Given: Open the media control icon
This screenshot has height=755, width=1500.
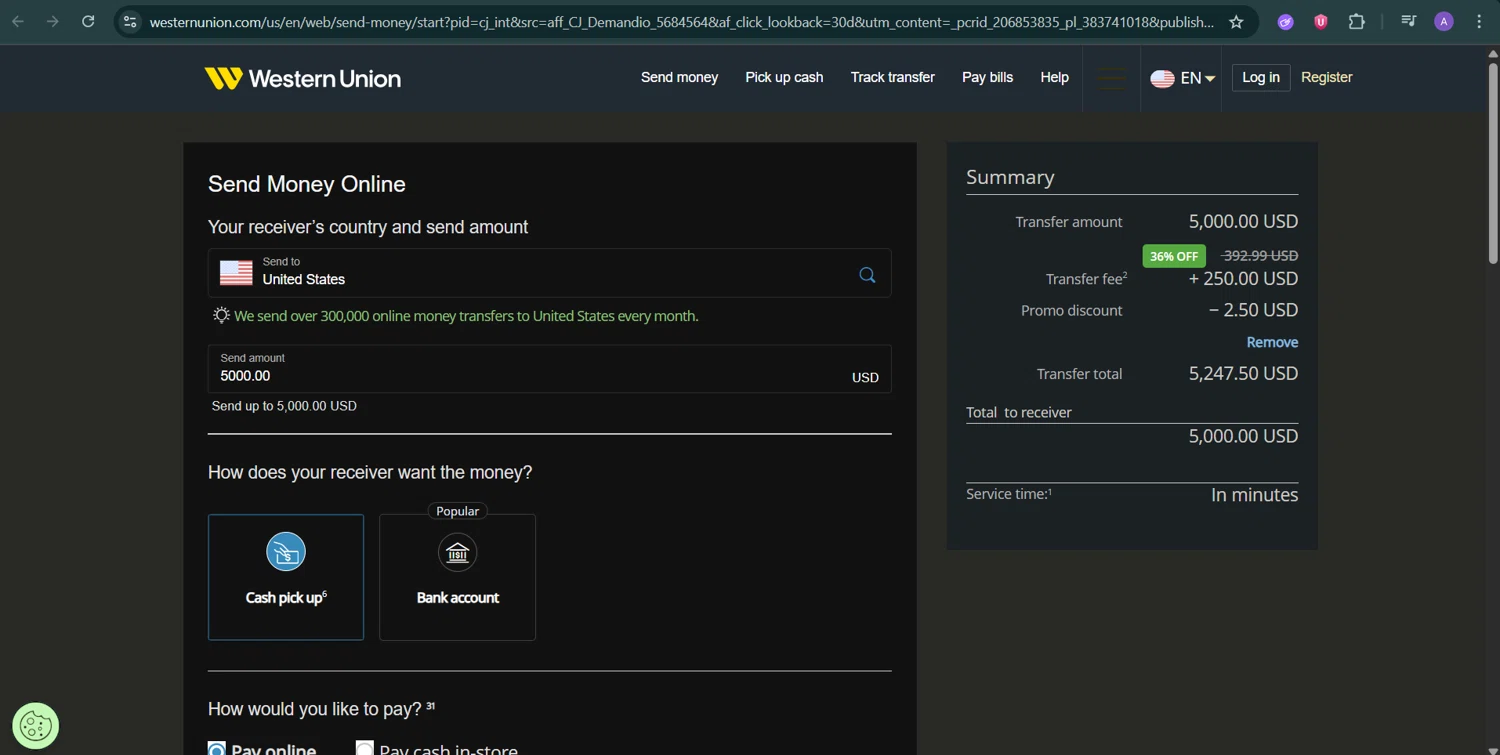Looking at the screenshot, I should (1408, 21).
